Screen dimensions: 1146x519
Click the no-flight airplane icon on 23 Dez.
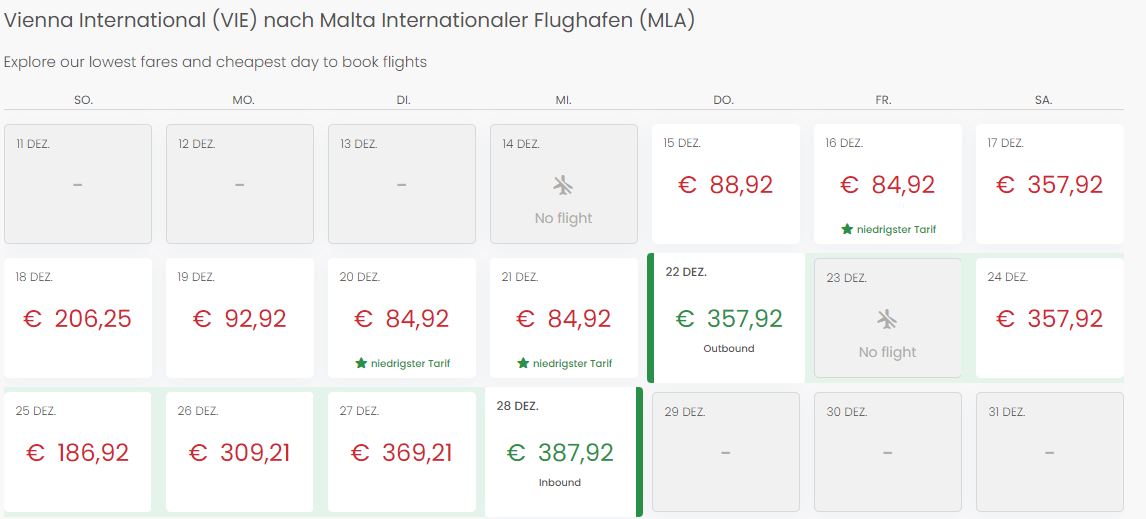887,320
